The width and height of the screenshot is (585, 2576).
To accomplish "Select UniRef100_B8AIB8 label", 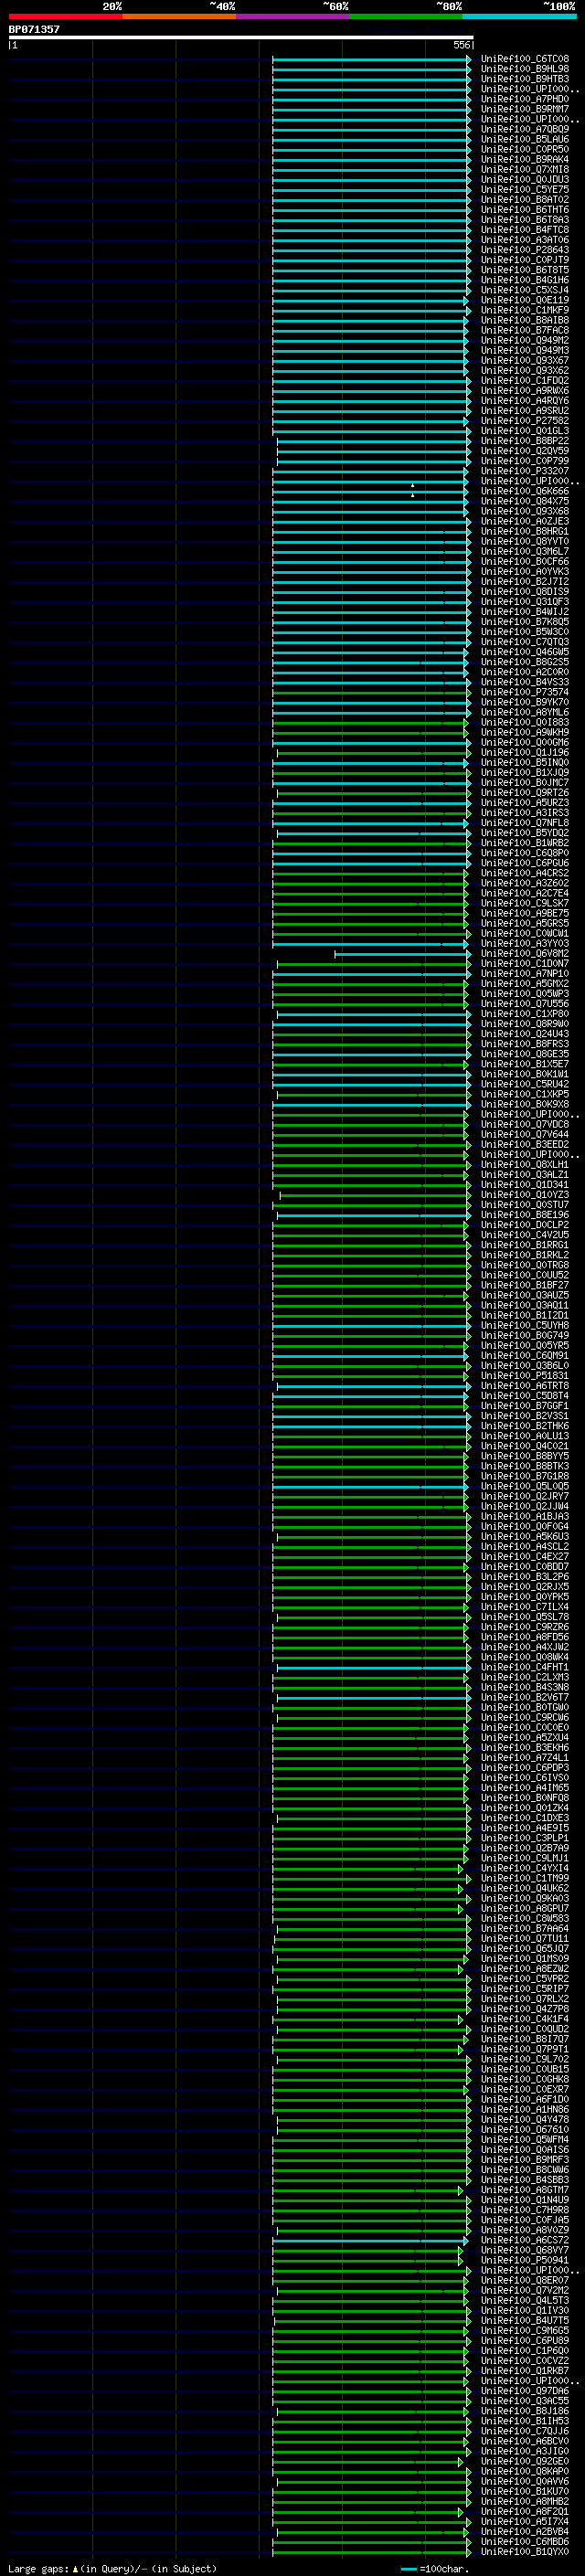I will (x=524, y=320).
